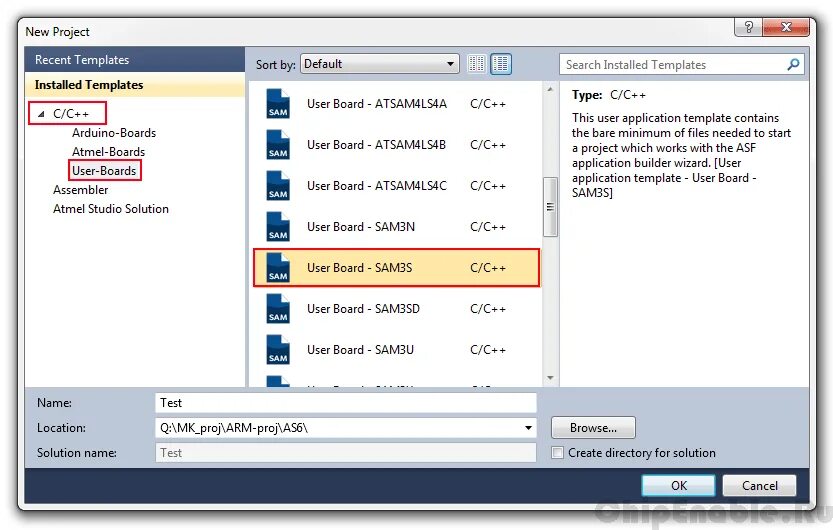Click C/C++ type in SAM3U row
833x530 pixels.
pos(488,350)
